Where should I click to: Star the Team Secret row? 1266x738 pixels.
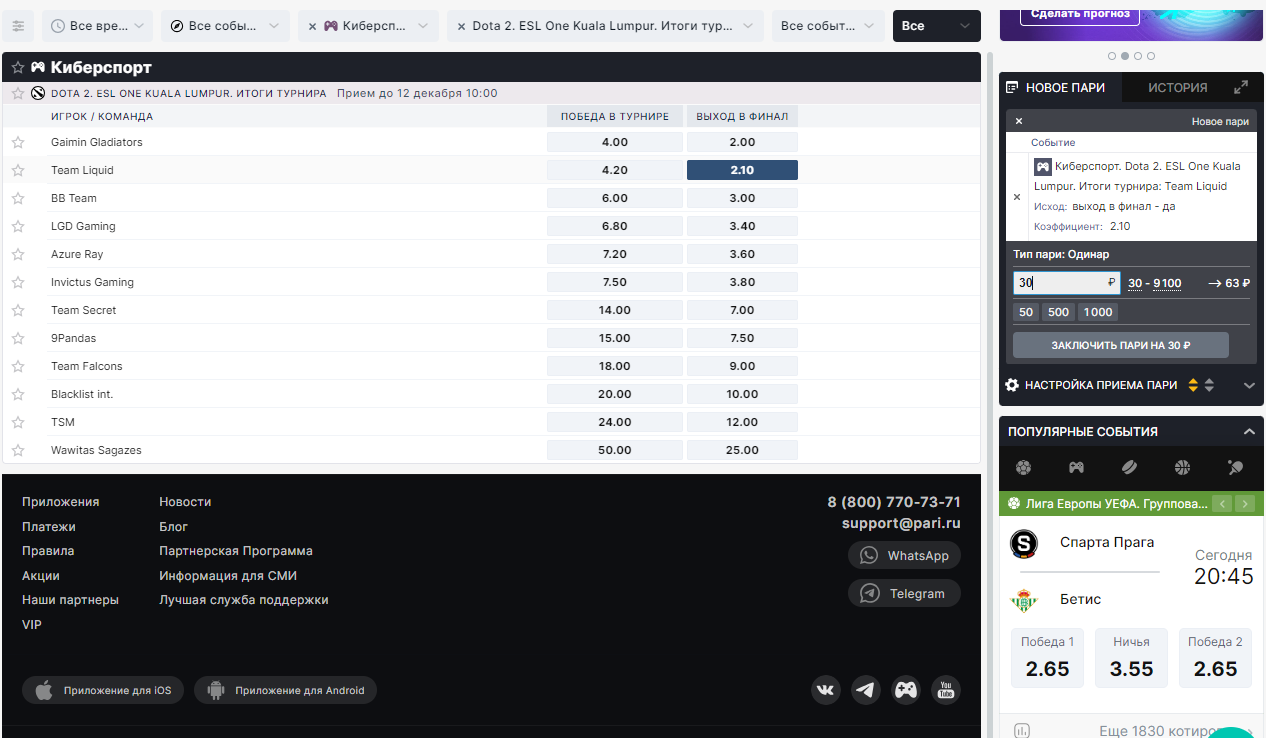18,310
